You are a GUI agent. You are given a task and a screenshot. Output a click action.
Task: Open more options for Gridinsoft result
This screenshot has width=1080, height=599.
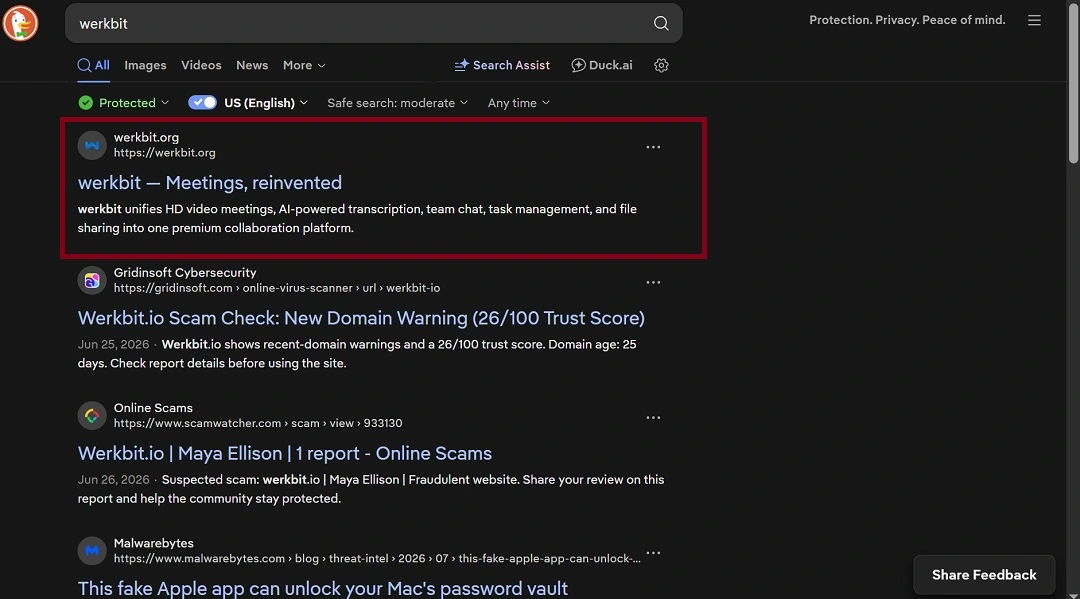pyautogui.click(x=653, y=282)
